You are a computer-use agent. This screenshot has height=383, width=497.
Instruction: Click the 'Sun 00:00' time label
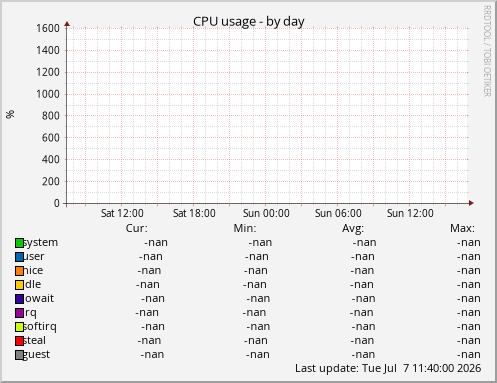point(266,213)
